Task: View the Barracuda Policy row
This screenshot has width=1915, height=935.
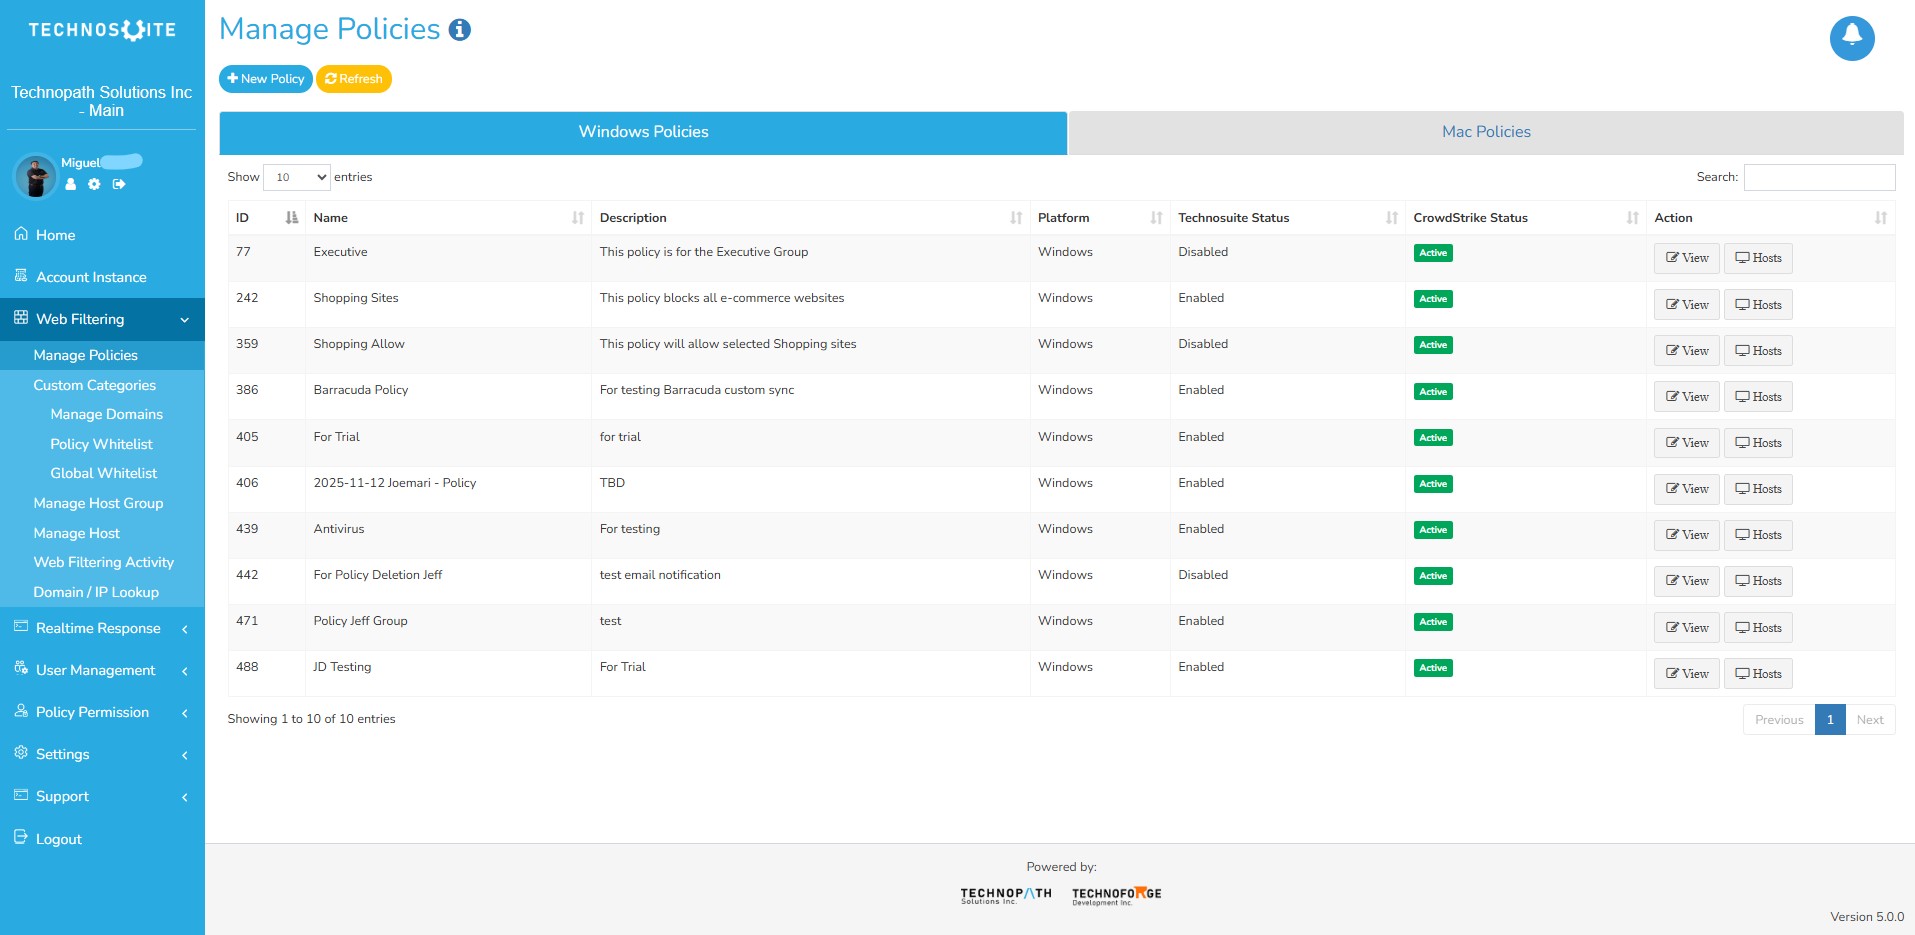Action: click(x=1686, y=397)
